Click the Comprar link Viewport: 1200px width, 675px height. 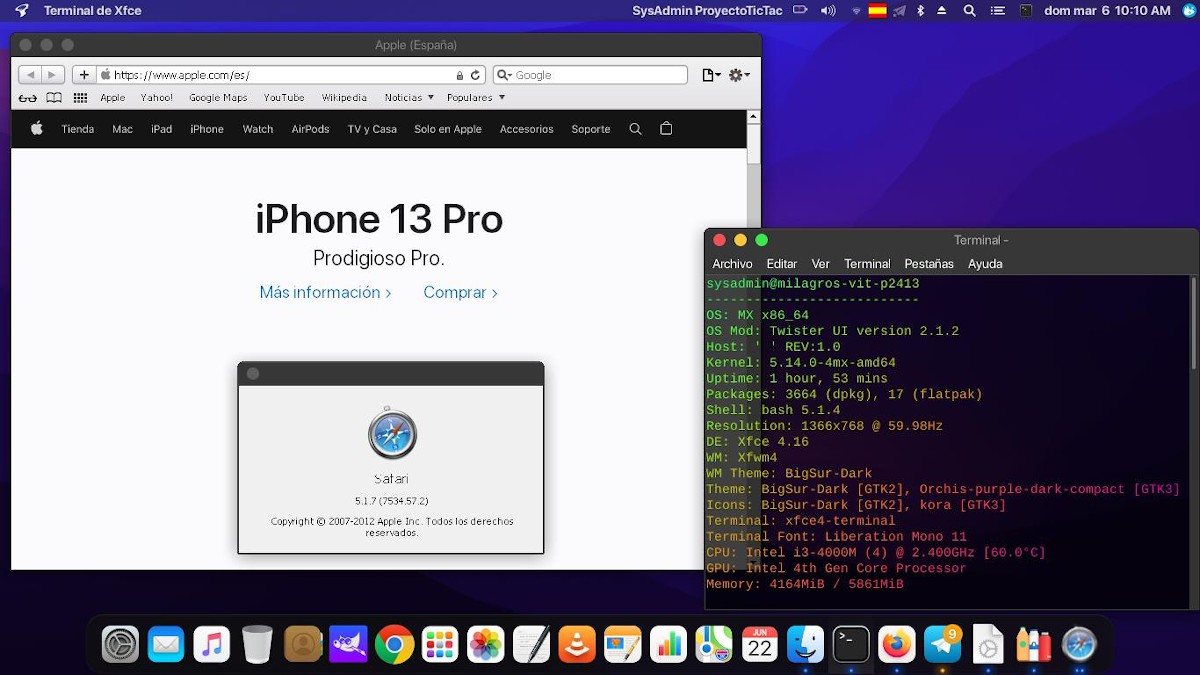coord(460,292)
